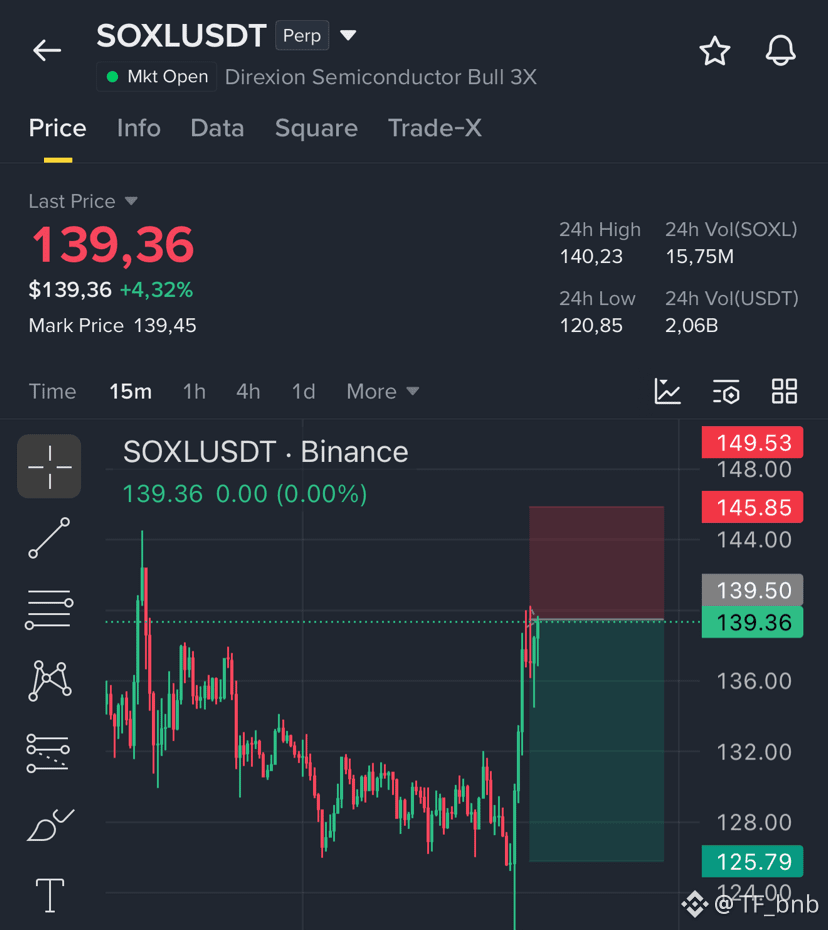Select the crosshair cursor tool

tap(49, 467)
